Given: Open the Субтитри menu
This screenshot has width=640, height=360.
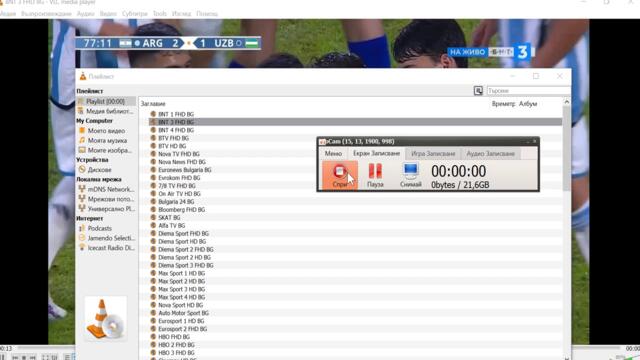Looking at the screenshot, I should pyautogui.click(x=135, y=14).
